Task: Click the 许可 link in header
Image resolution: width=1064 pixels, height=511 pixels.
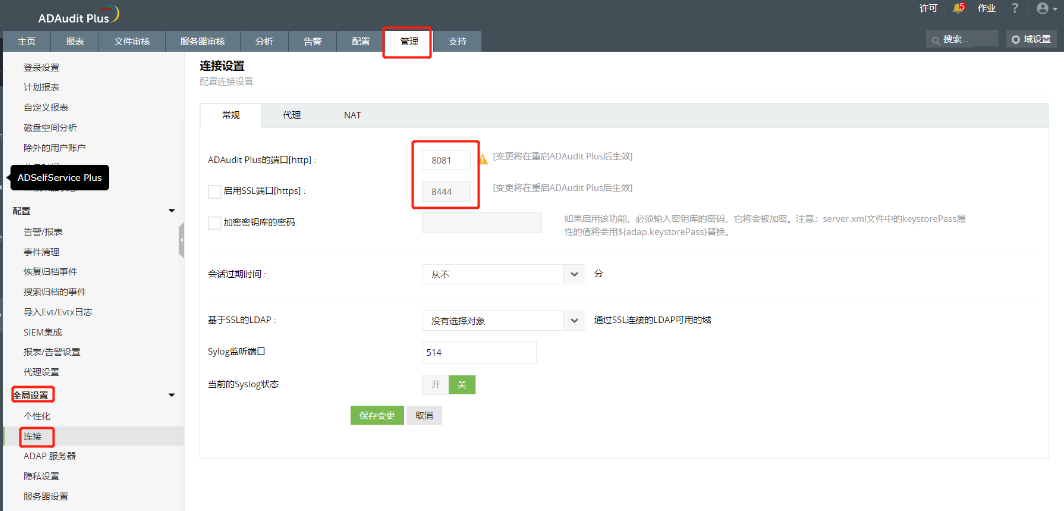Action: pos(928,8)
